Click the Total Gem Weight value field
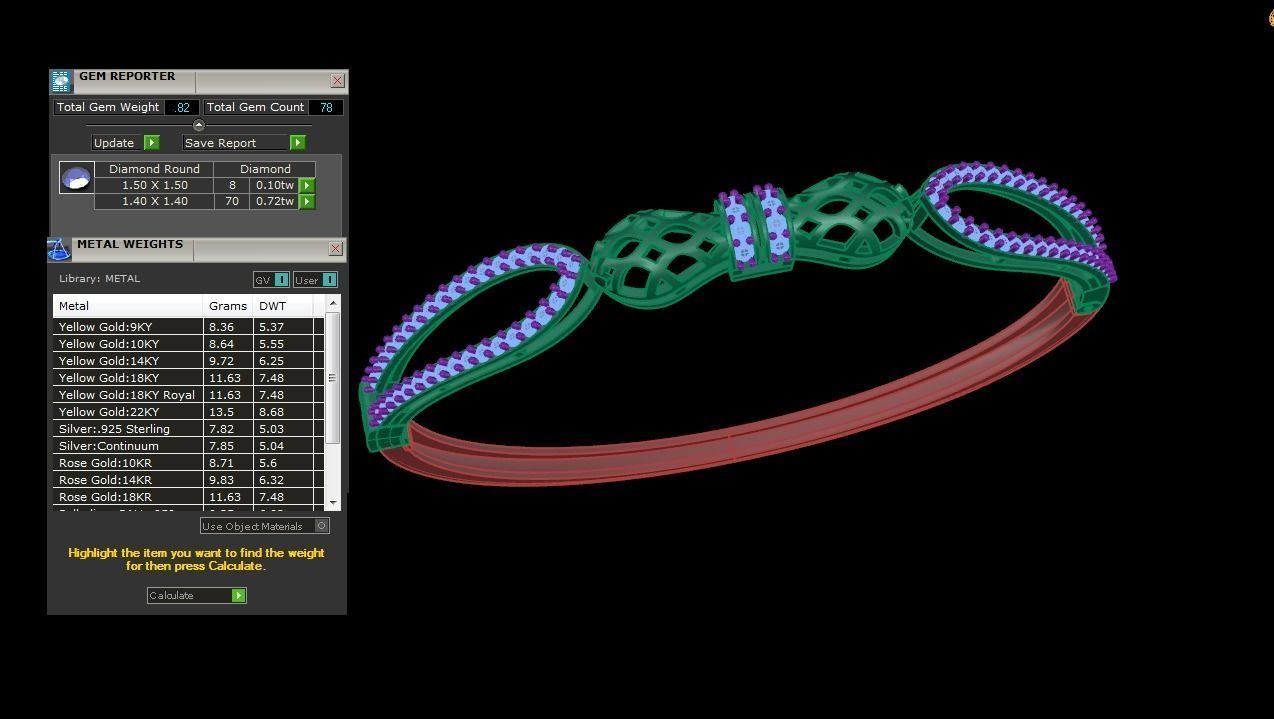Viewport: 1274px width, 719px height. (x=182, y=107)
